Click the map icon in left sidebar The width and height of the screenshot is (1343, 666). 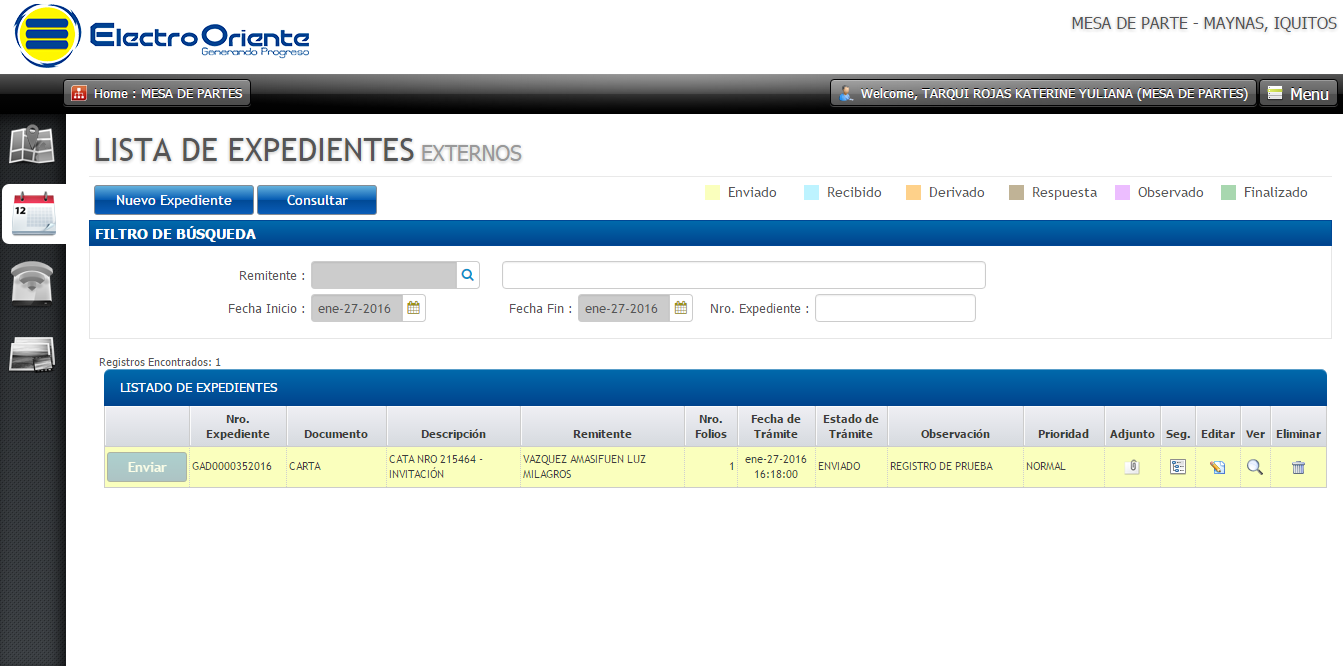[31, 145]
